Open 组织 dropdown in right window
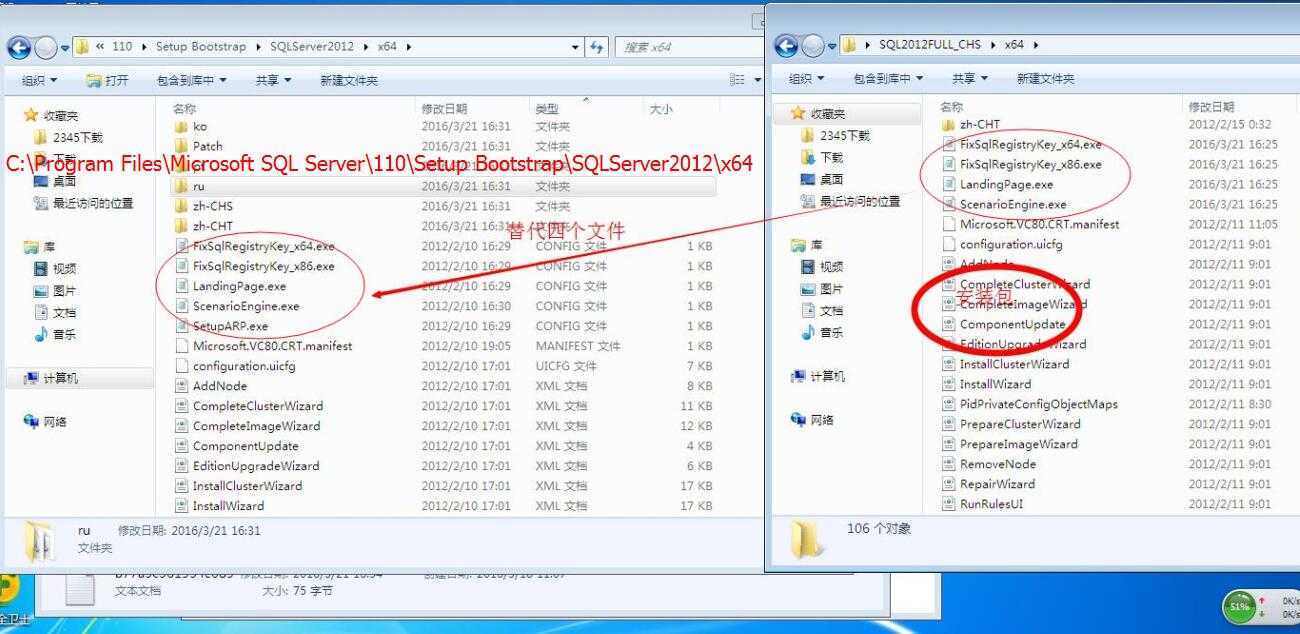 [x=807, y=78]
